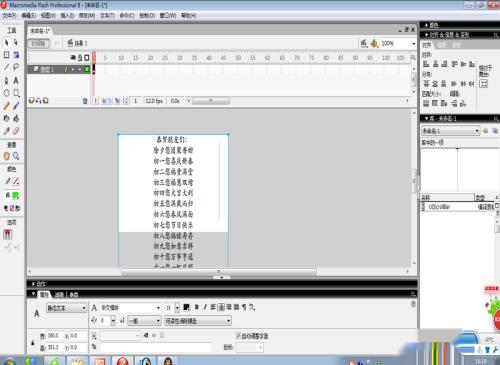Choose the Pen tool
500x365 pixels.
pyautogui.click(x=6, y=80)
